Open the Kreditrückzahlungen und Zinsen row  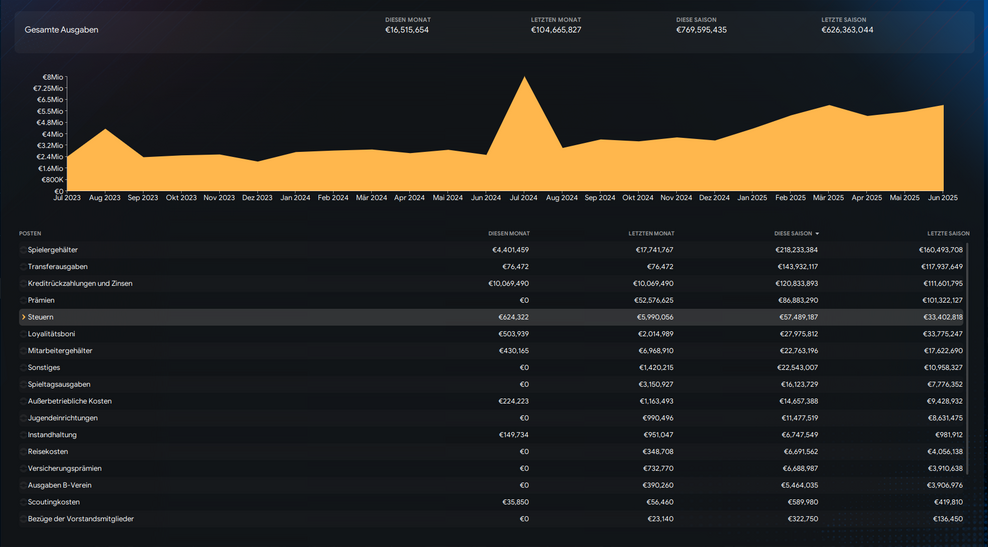[80, 283]
